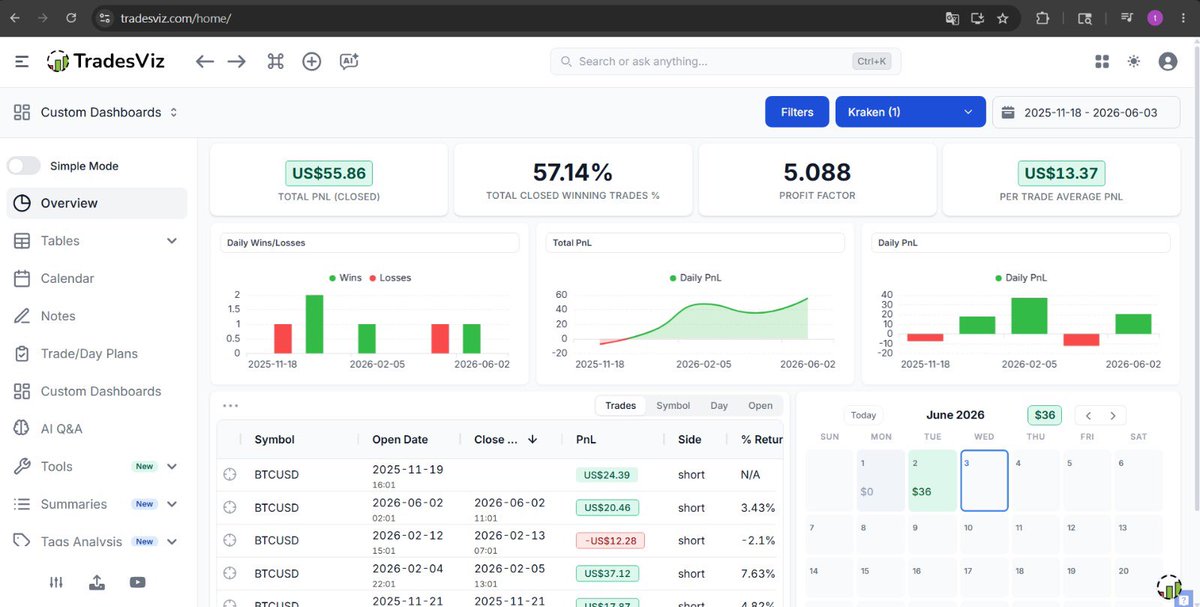This screenshot has height=607, width=1200.
Task: Expand the Summaries sidebar section
Action: pyautogui.click(x=171, y=504)
